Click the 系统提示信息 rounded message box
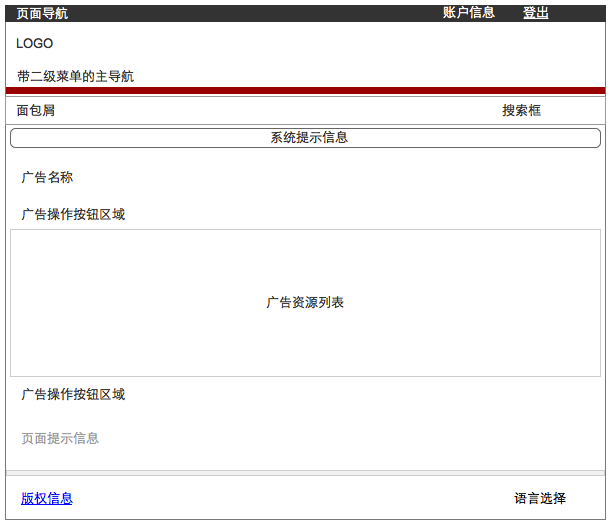 click(305, 138)
